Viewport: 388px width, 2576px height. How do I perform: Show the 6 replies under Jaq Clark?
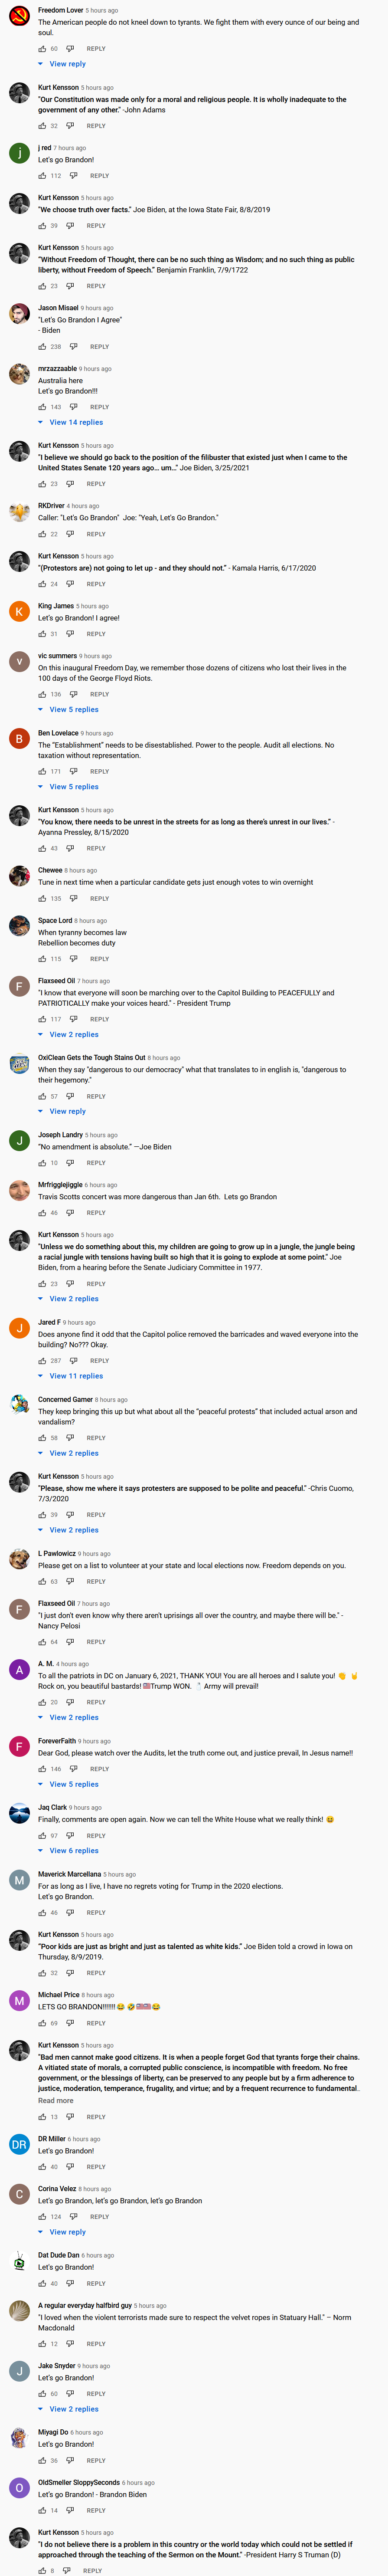tap(74, 1851)
